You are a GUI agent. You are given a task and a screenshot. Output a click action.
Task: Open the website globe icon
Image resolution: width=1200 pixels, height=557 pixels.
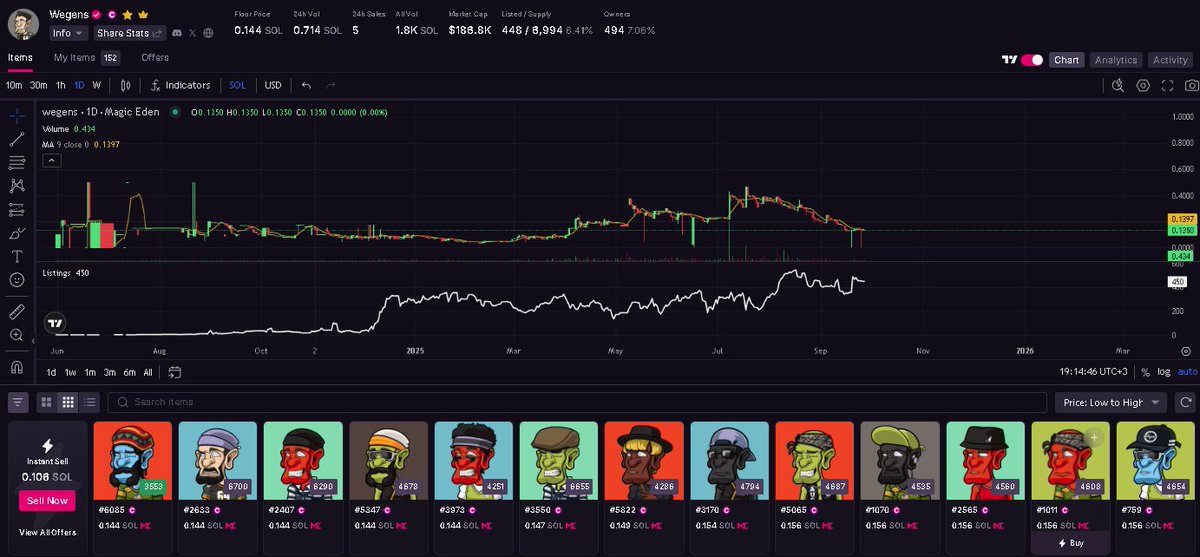coord(208,33)
